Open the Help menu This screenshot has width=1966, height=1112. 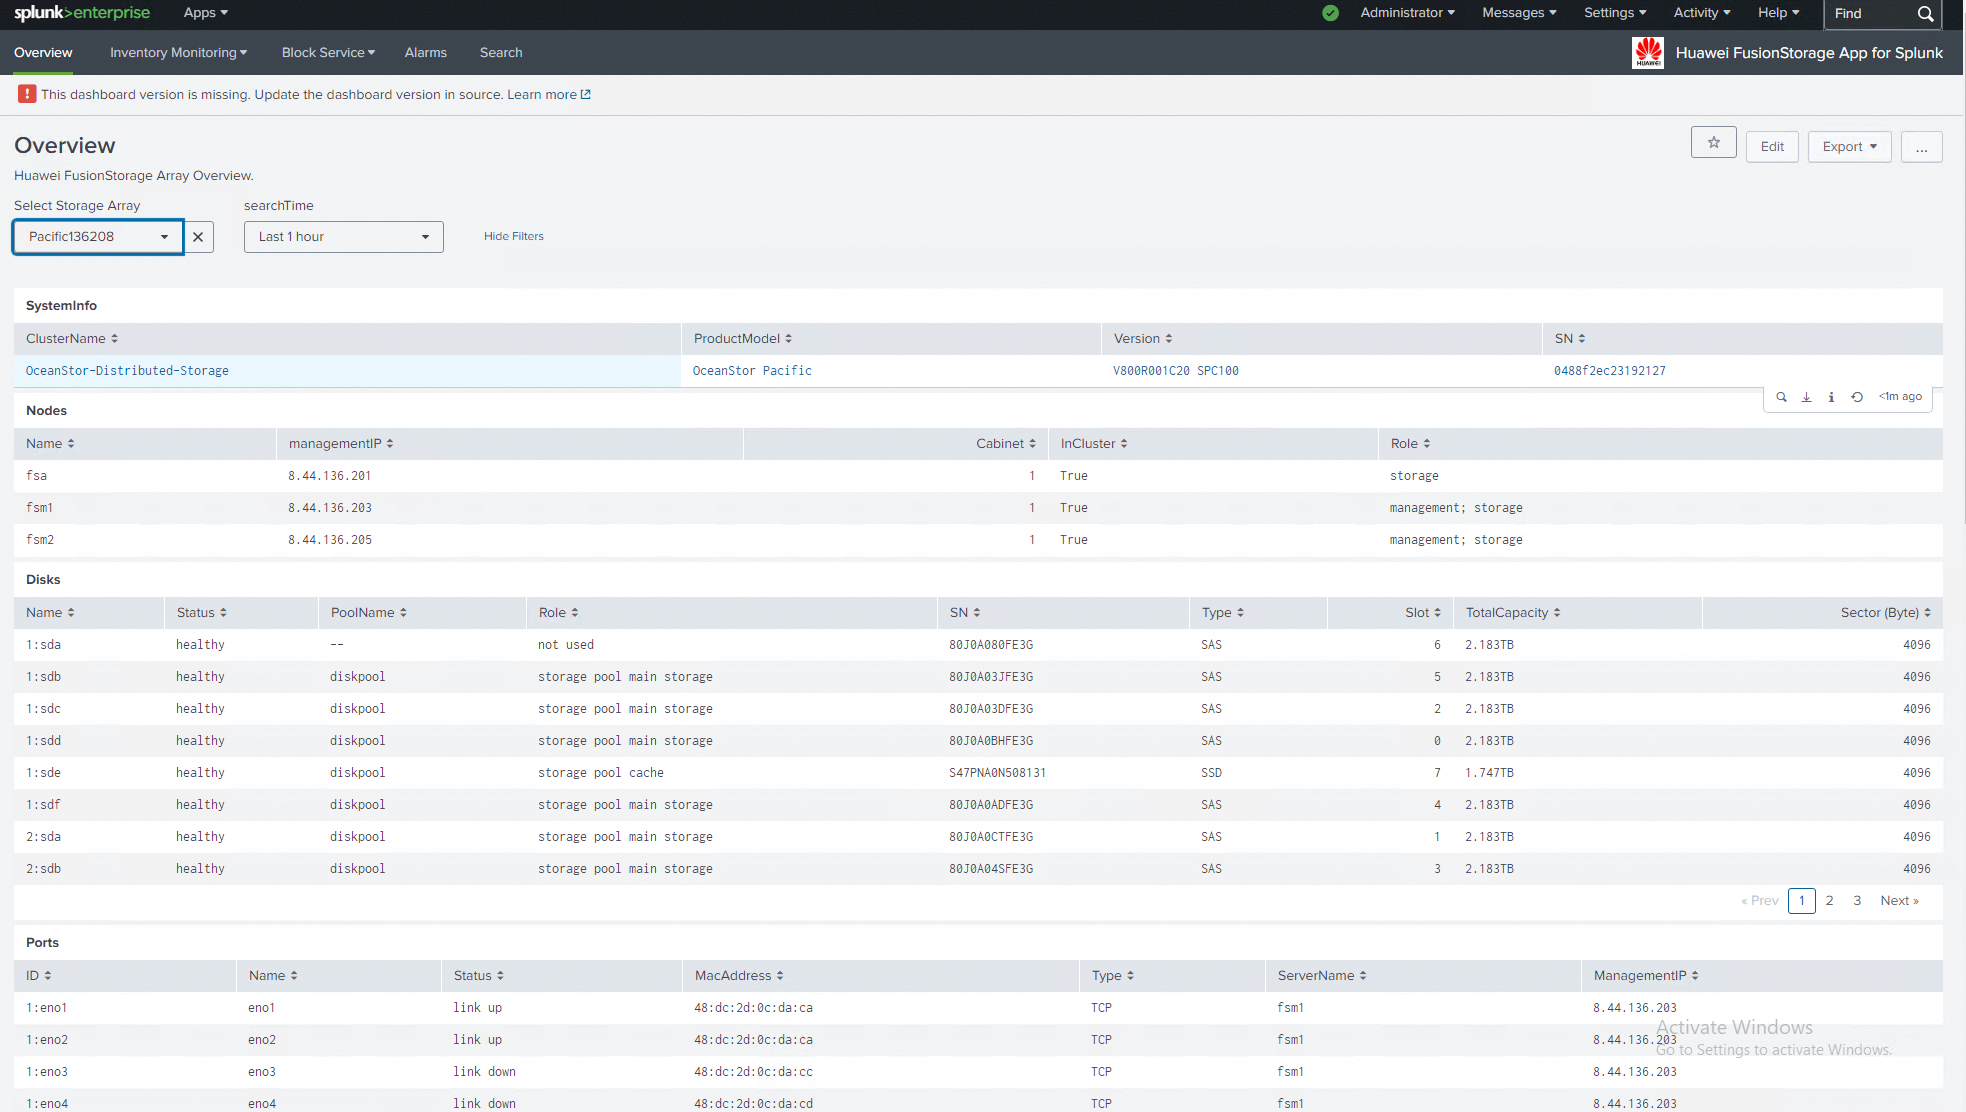click(x=1778, y=13)
